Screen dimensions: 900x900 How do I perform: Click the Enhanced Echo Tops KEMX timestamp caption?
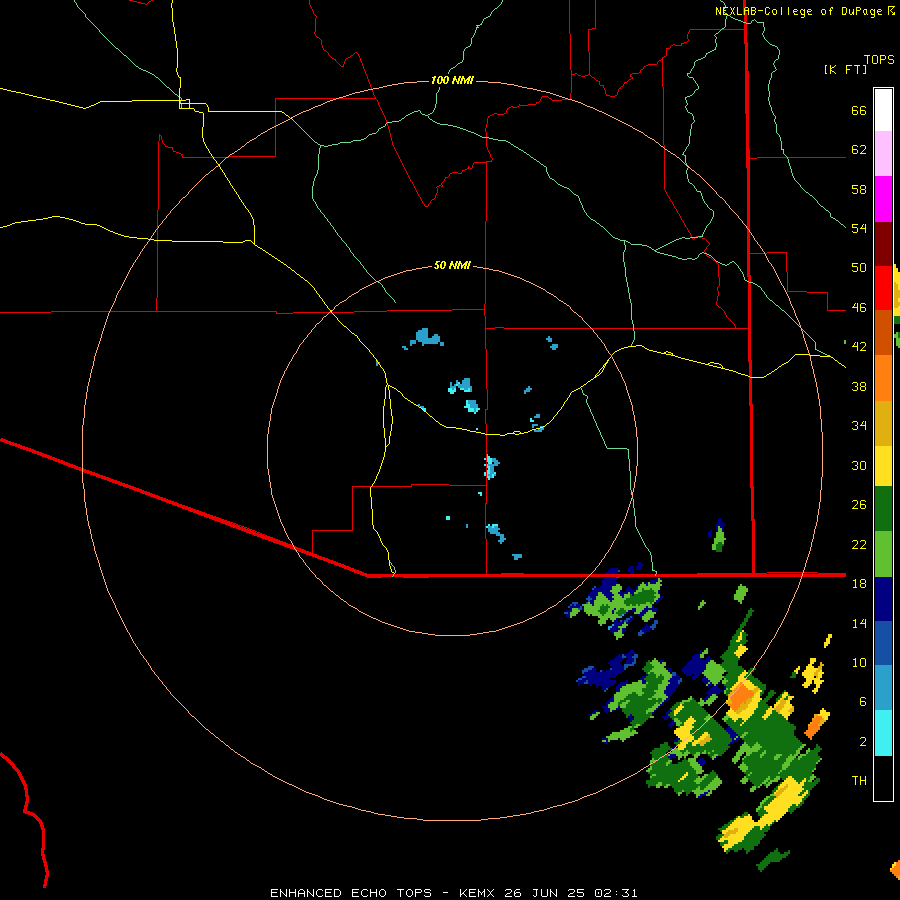(453, 893)
